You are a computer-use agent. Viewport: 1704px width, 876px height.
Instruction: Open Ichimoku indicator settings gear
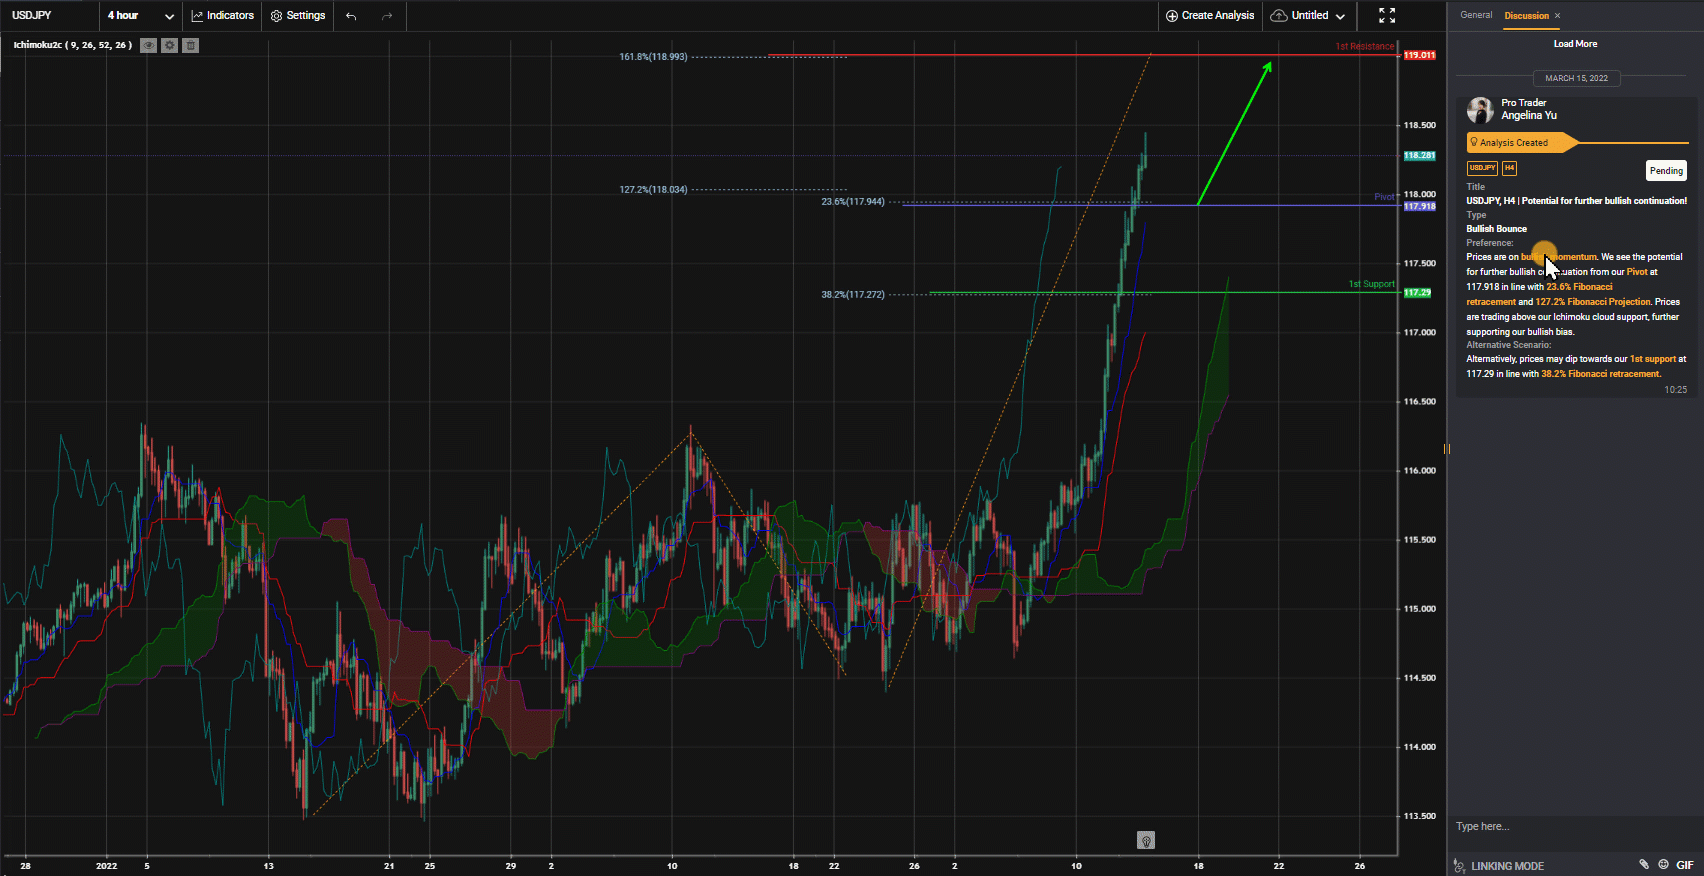point(170,45)
